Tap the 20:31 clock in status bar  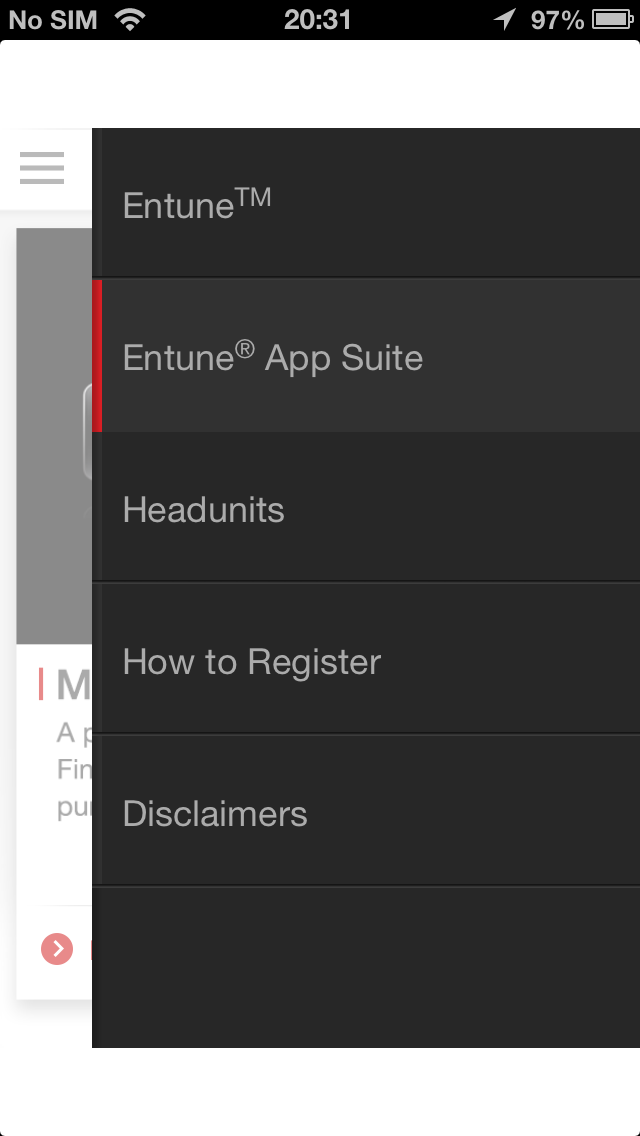(x=317, y=20)
